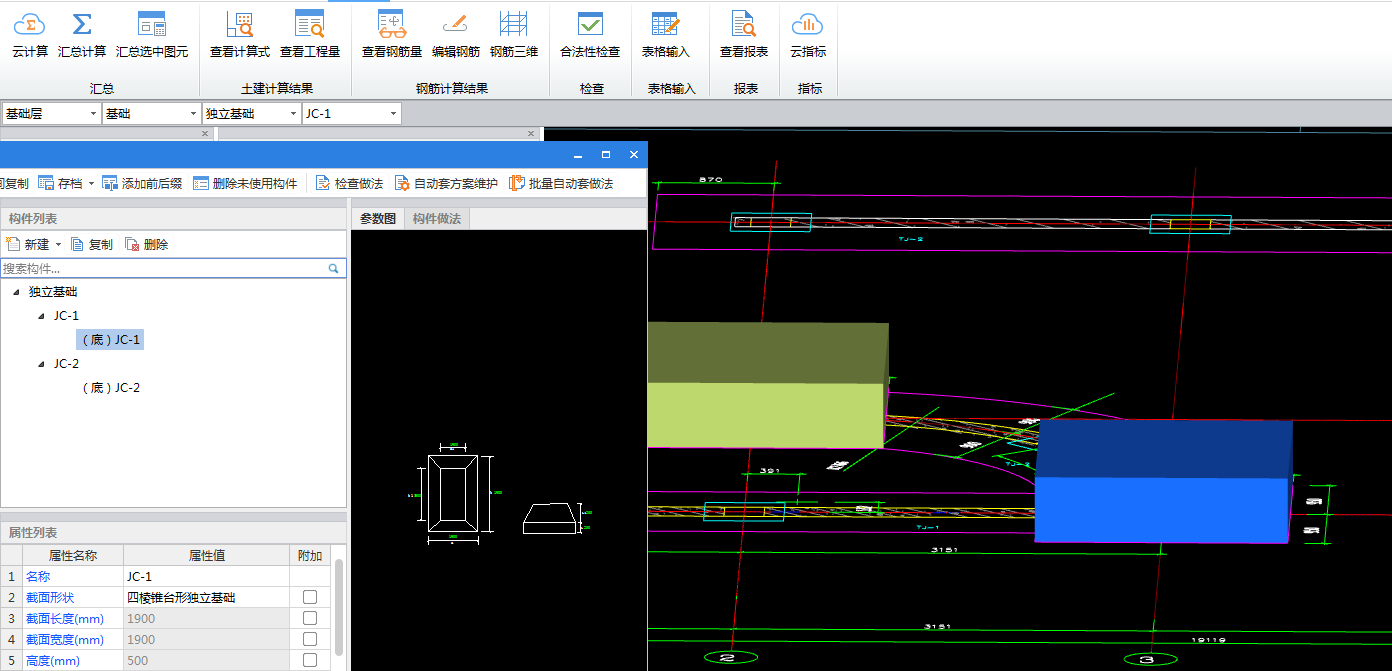The image size is (1392, 671).
Task: Activate 编辑钢筋 tool
Action: (x=455, y=36)
